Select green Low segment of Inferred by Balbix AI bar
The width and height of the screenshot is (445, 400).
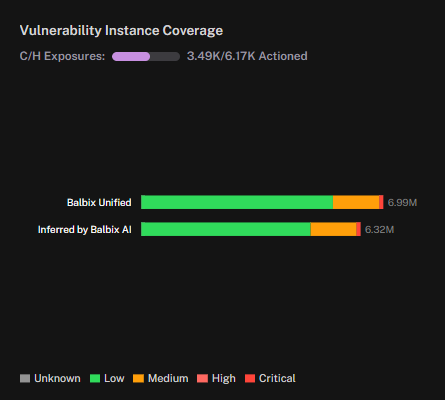(x=226, y=229)
